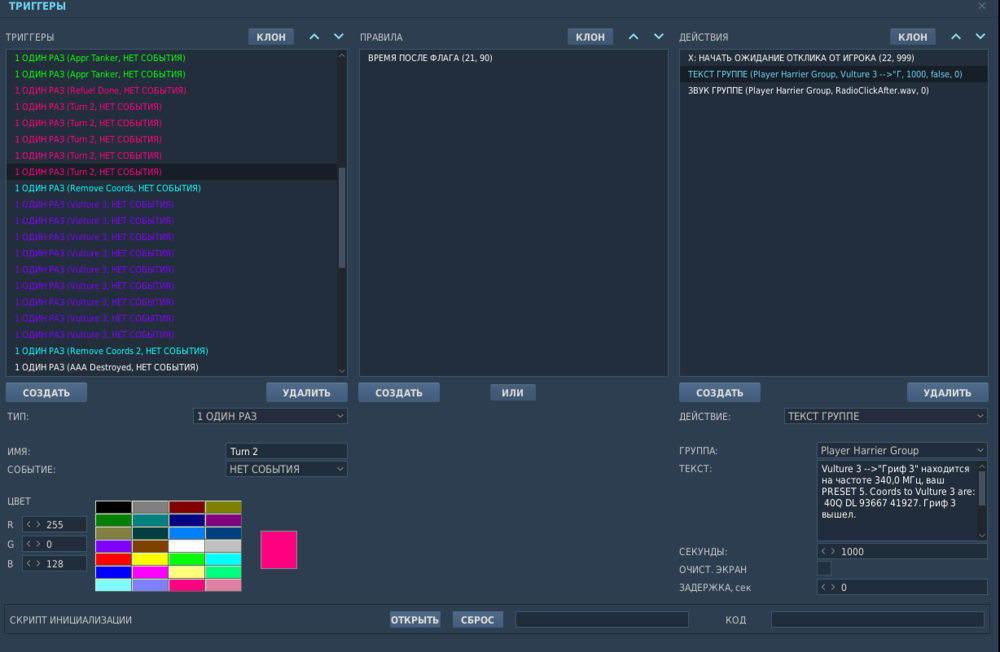1000x652 pixels.
Task: Select action НАЧАТЬ ОЖИДАНИЕ ОТКЛИКА ОТ ИГРОКА
Action: pyautogui.click(x=834, y=57)
